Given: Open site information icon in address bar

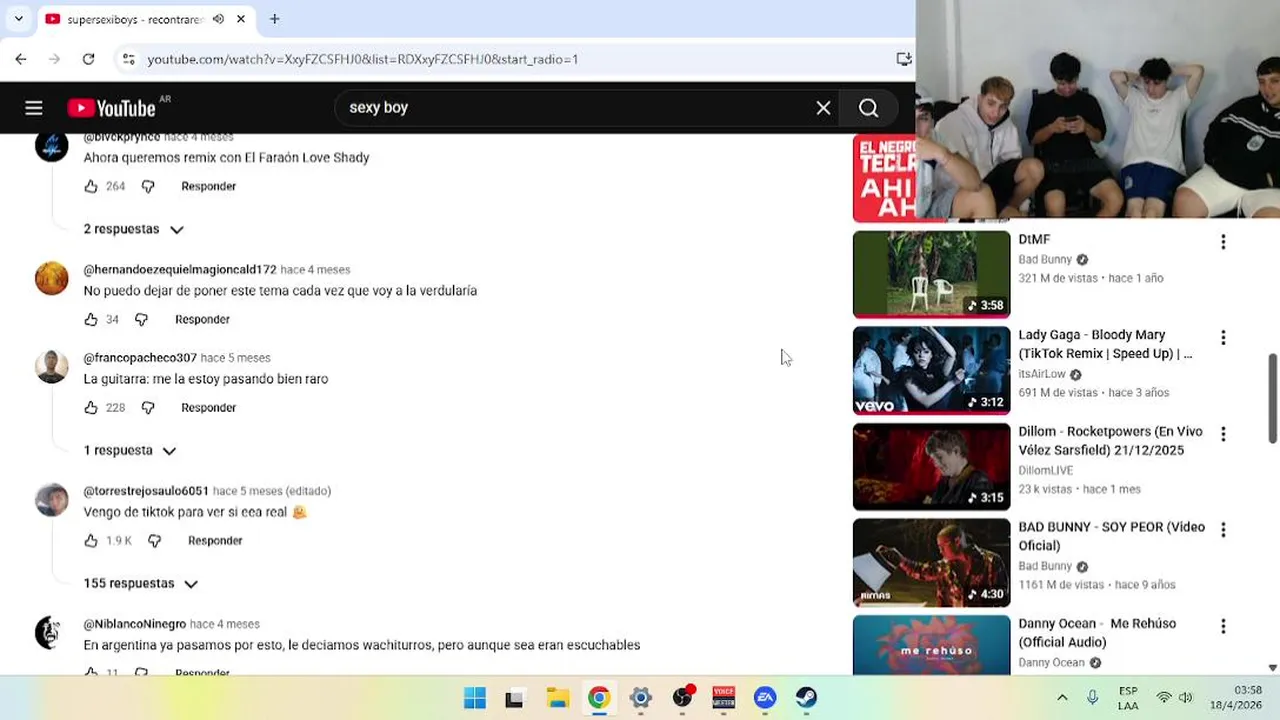Looking at the screenshot, I should click(x=128, y=59).
